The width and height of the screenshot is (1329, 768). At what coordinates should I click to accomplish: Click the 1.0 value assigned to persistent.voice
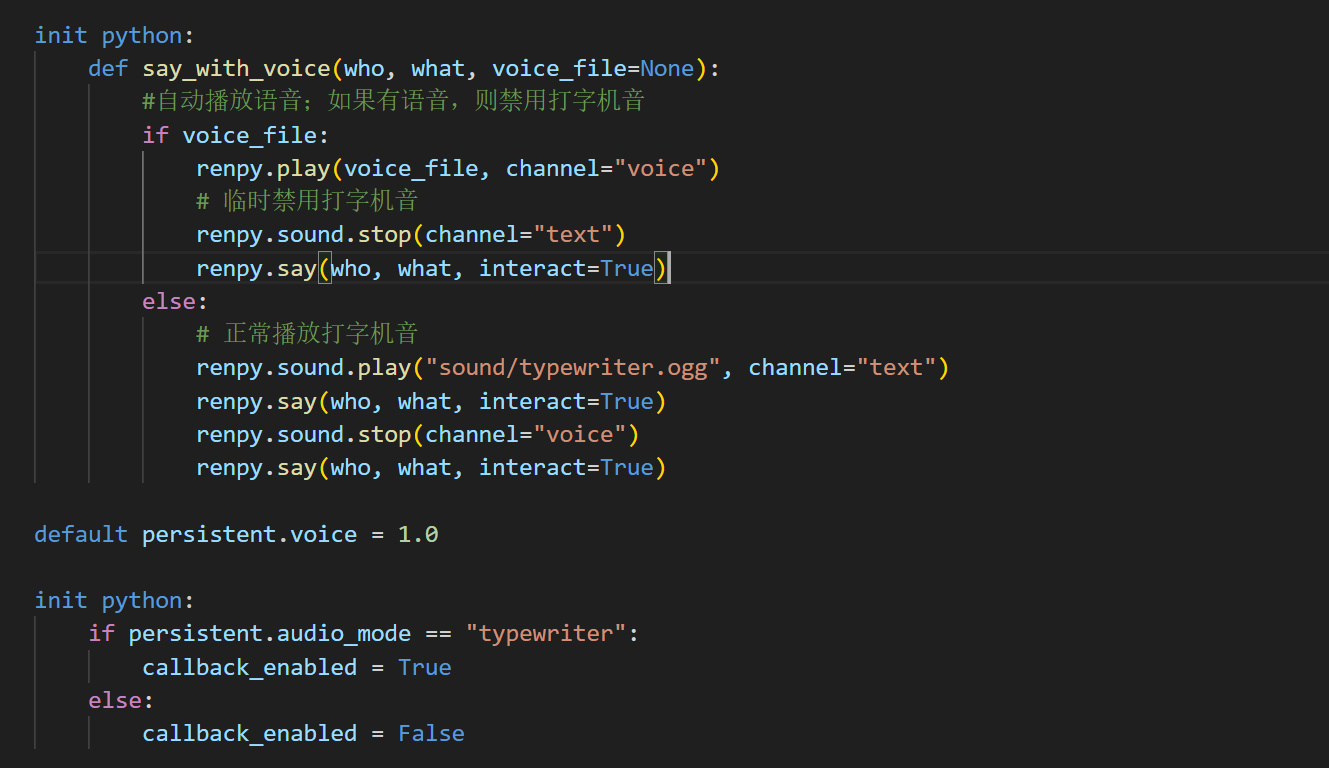point(418,534)
